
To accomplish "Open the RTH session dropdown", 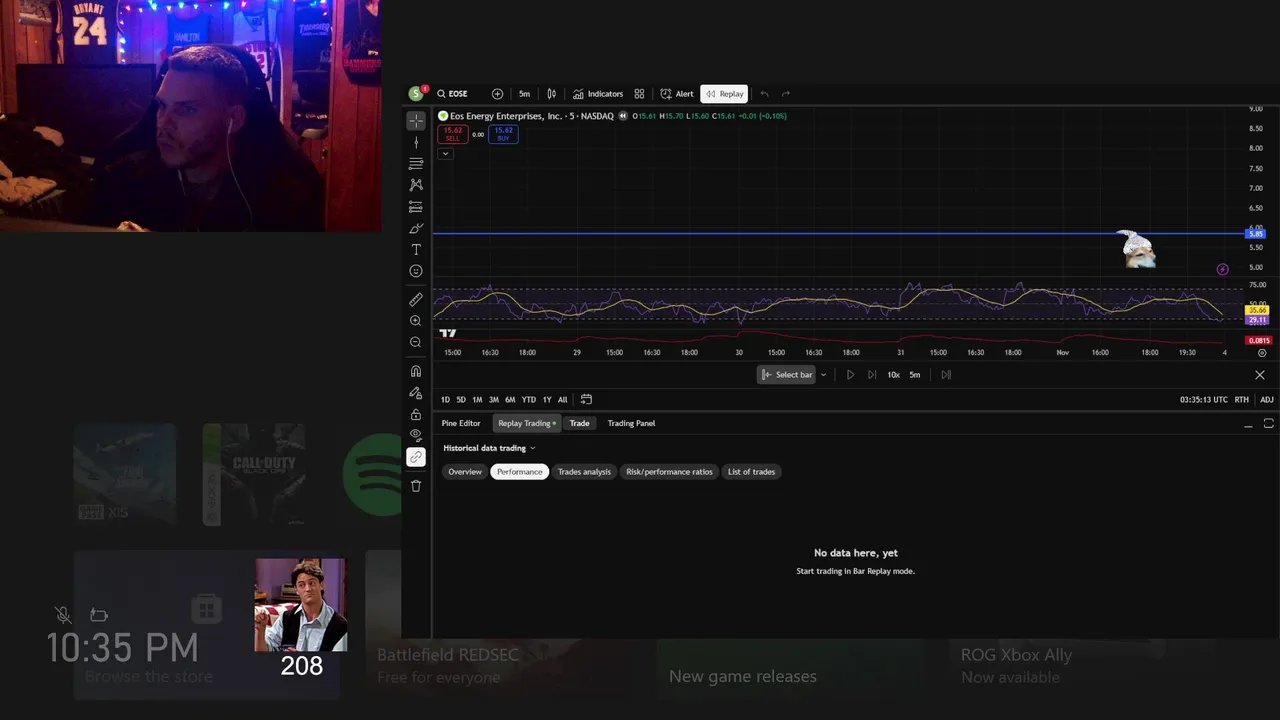I will click(x=1242, y=400).
